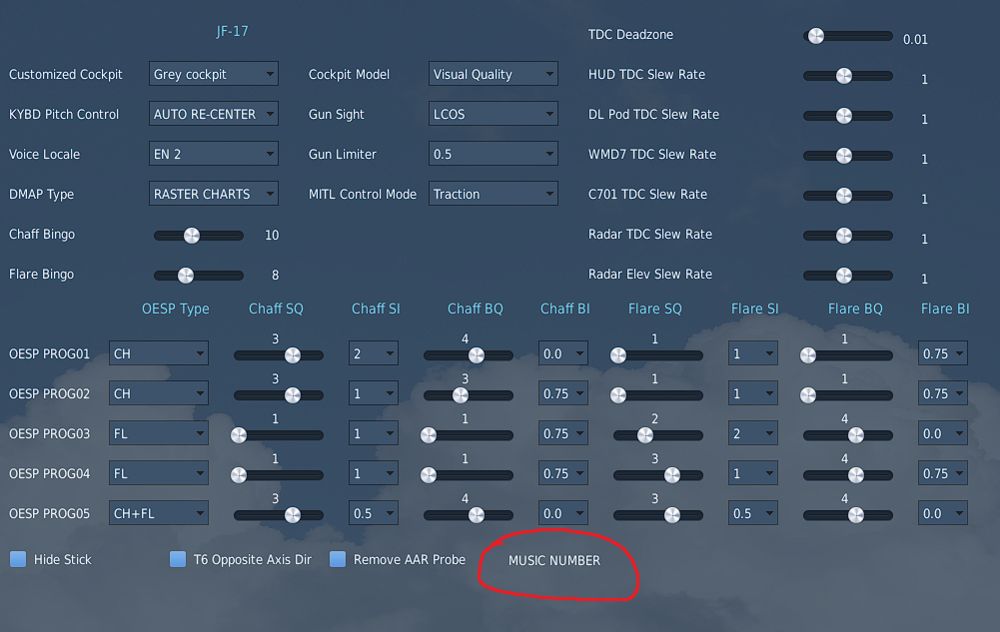Click PROG01 Chaff SQ slider

279,355
